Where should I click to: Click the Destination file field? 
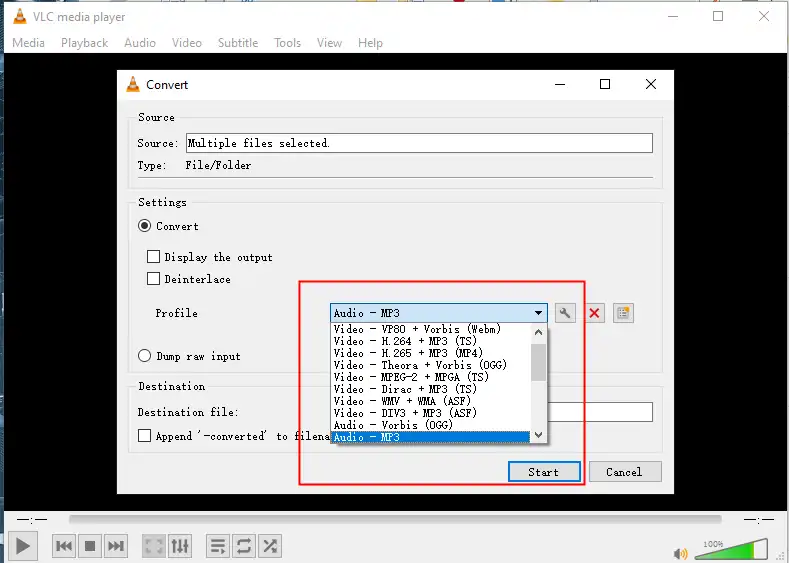point(600,412)
